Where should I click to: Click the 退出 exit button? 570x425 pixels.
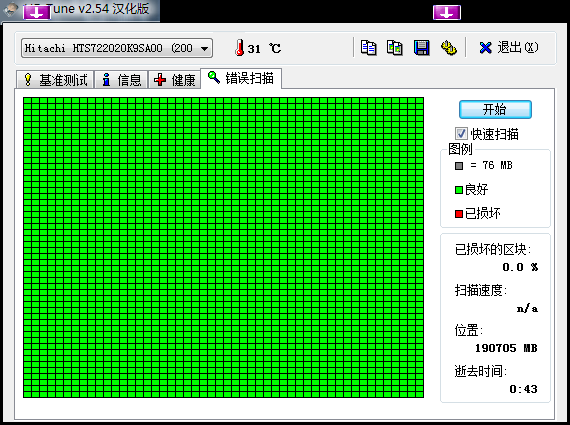coord(509,48)
